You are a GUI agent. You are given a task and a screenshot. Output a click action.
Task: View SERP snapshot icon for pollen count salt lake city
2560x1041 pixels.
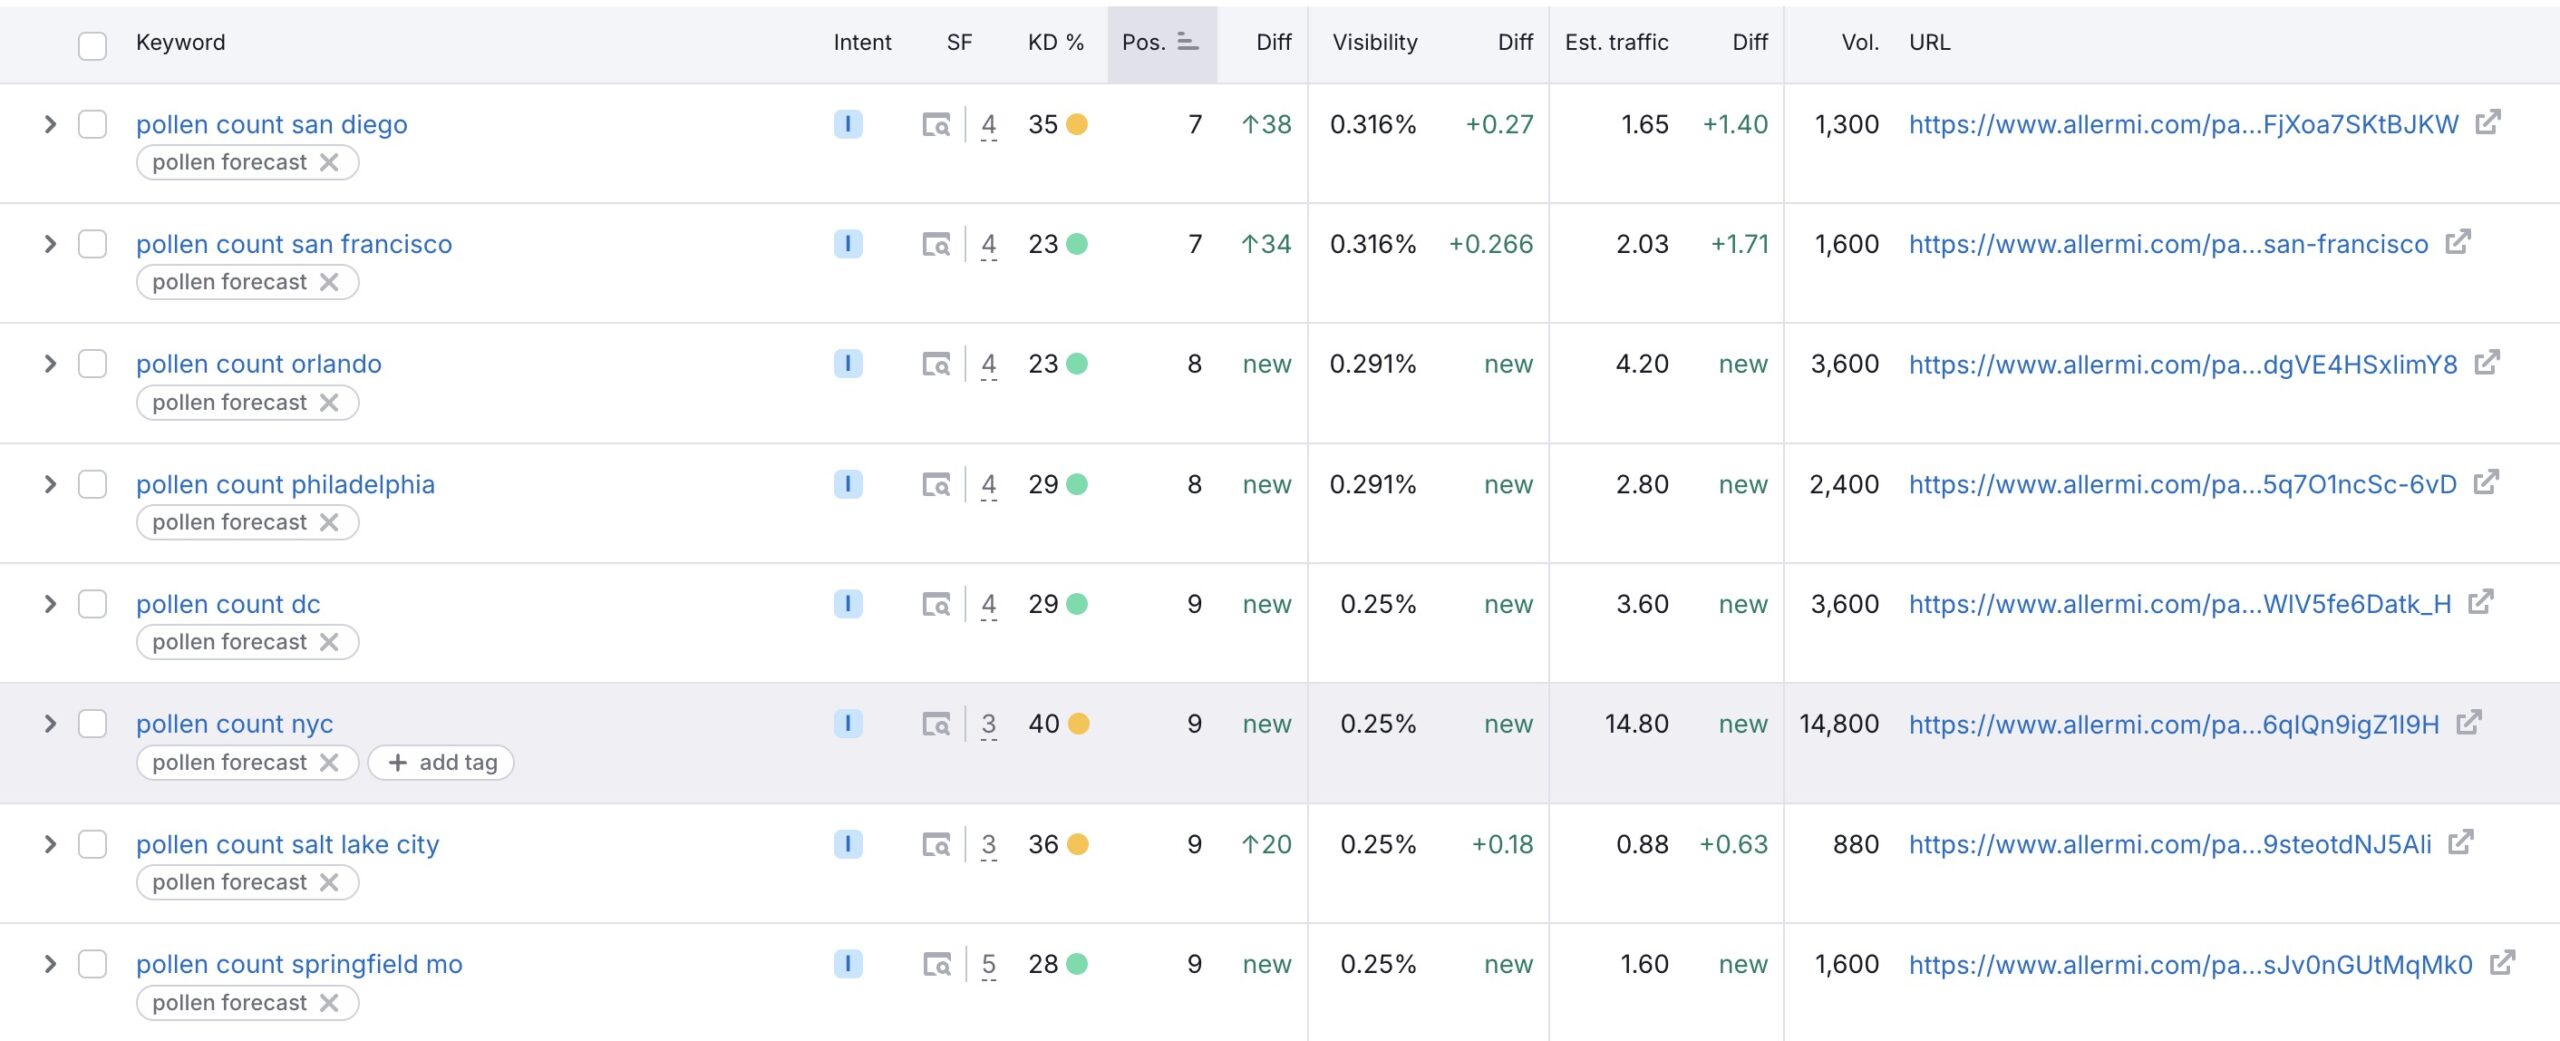tap(936, 845)
